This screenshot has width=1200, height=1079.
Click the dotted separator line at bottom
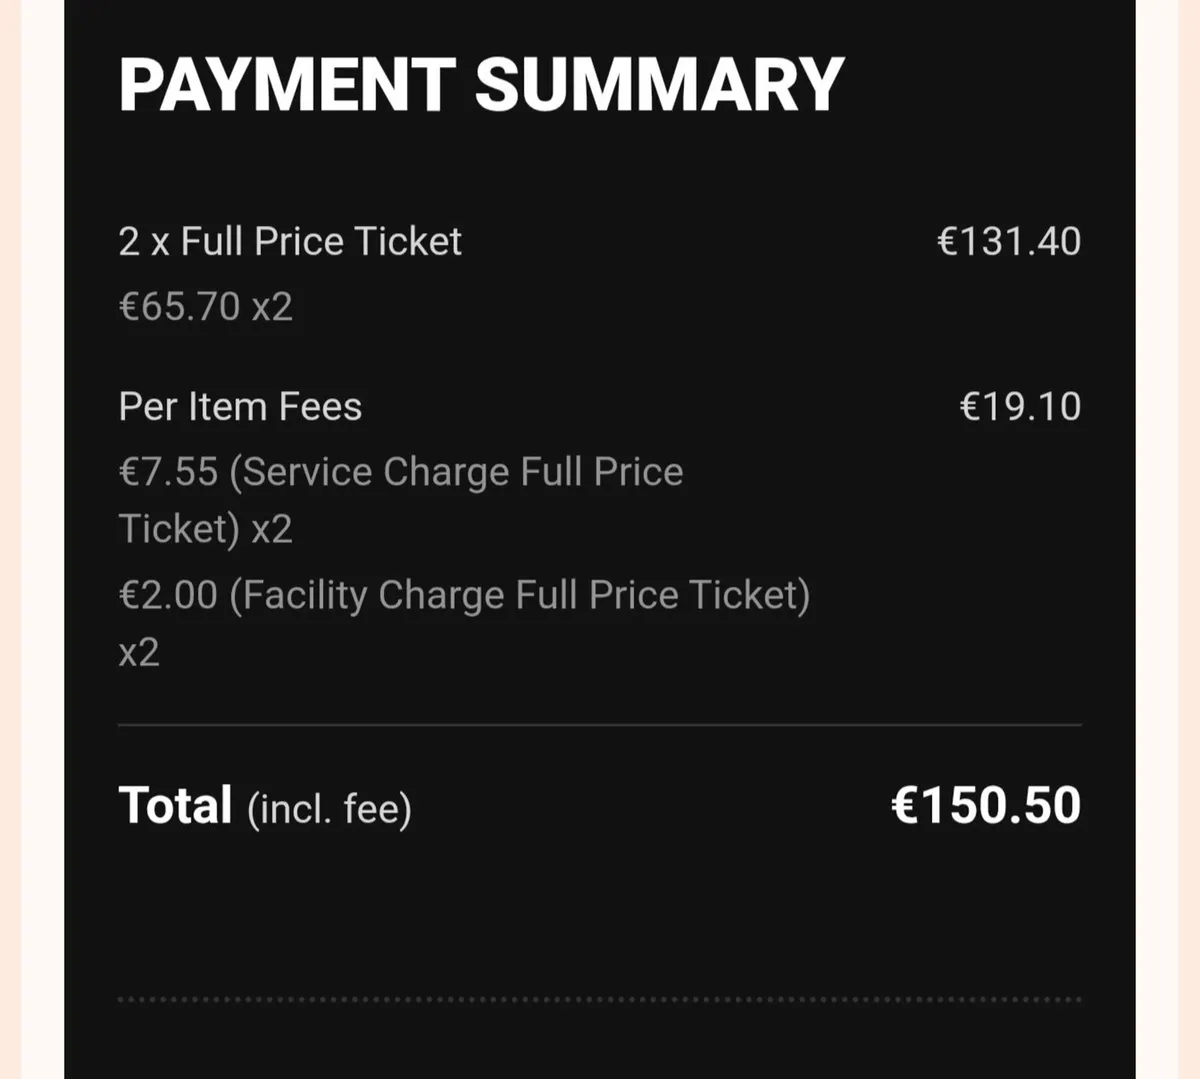600,999
